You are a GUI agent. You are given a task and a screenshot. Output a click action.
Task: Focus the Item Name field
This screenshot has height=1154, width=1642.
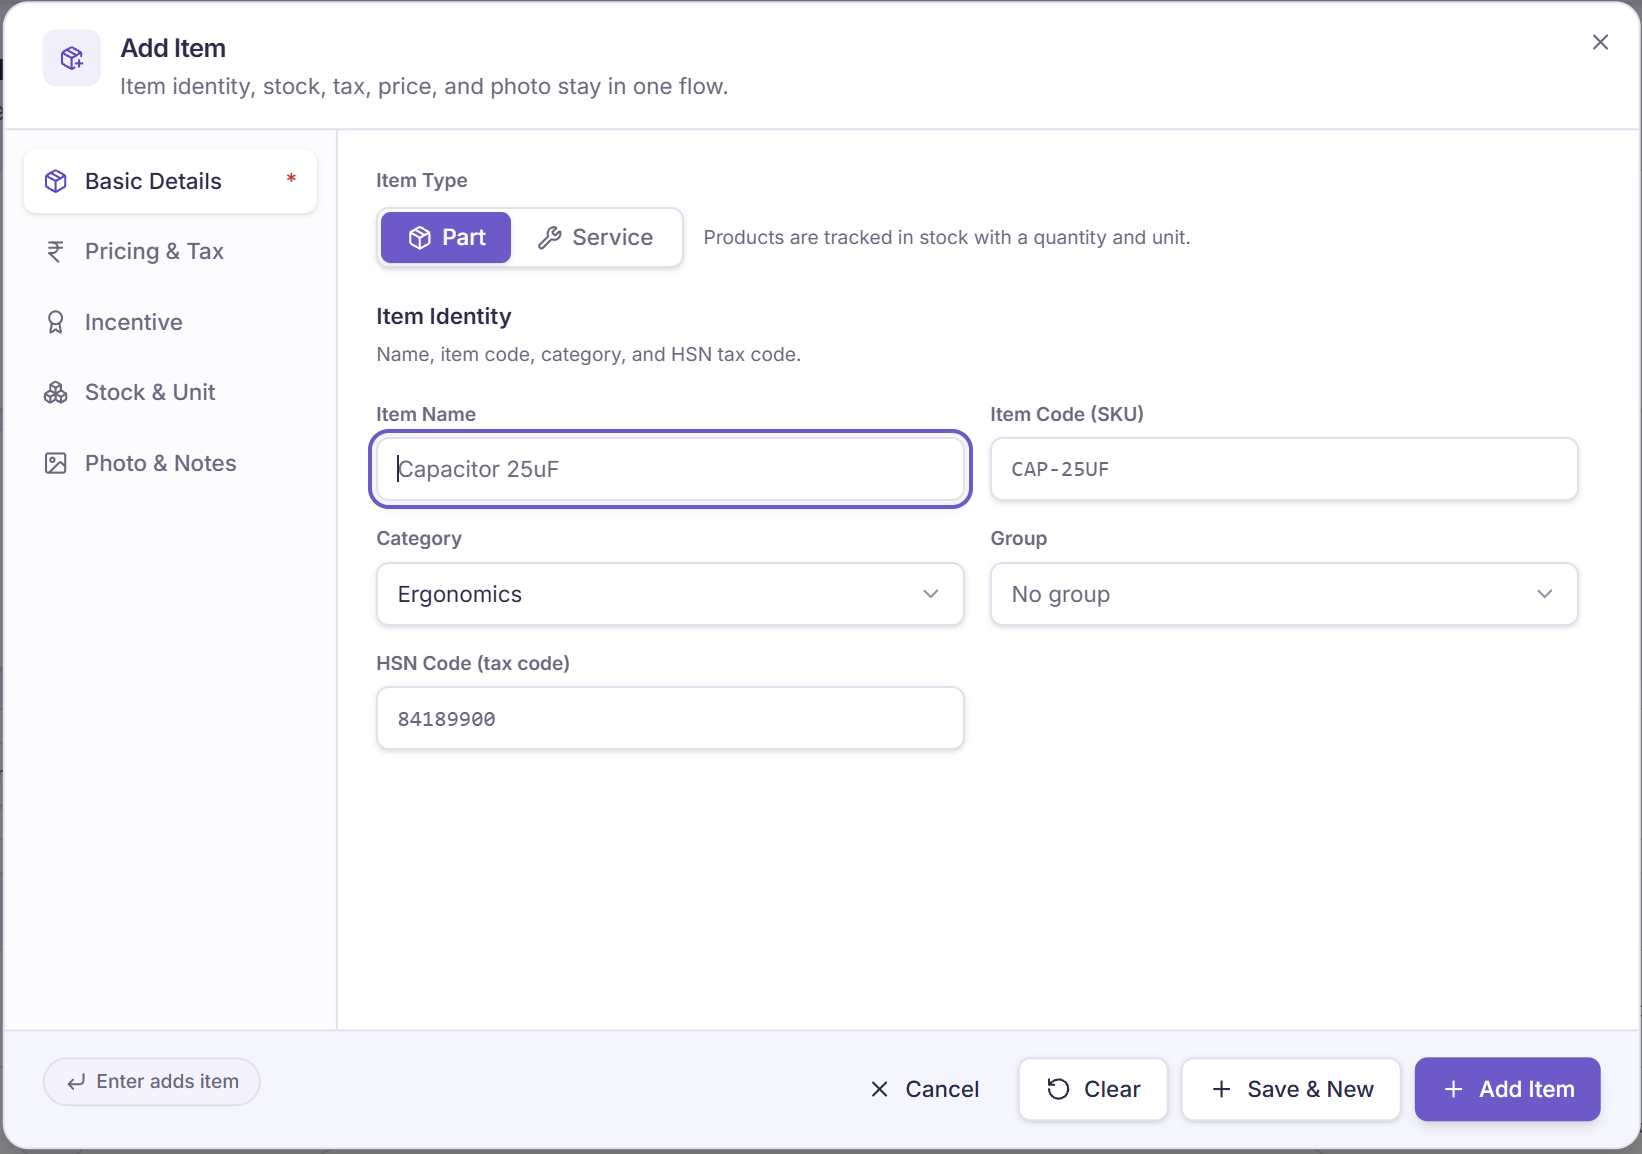pyautogui.click(x=670, y=469)
